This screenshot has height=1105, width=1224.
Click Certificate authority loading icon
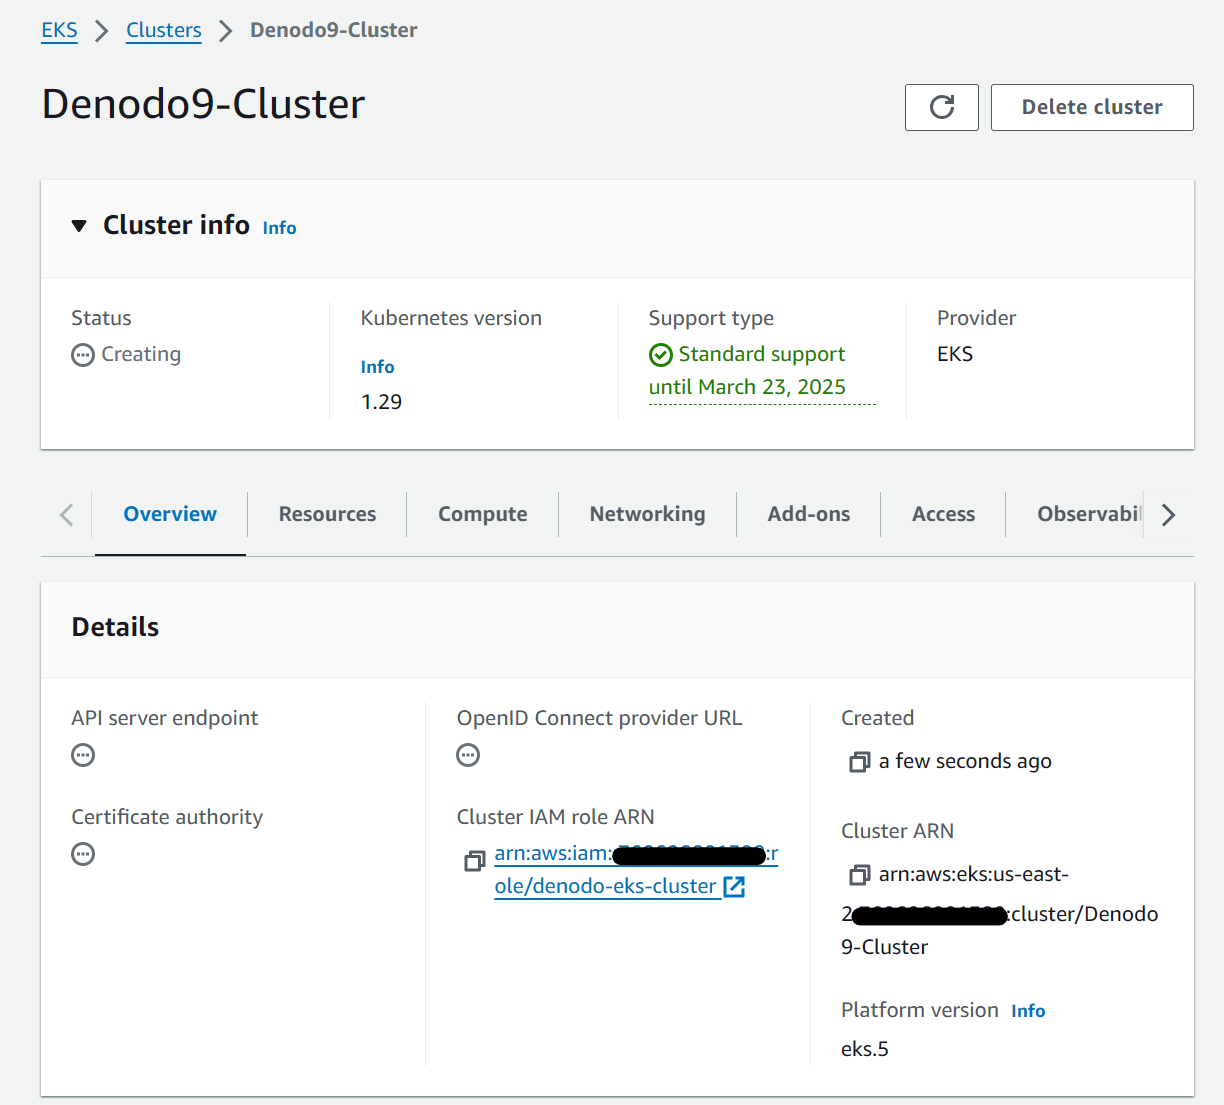point(83,854)
